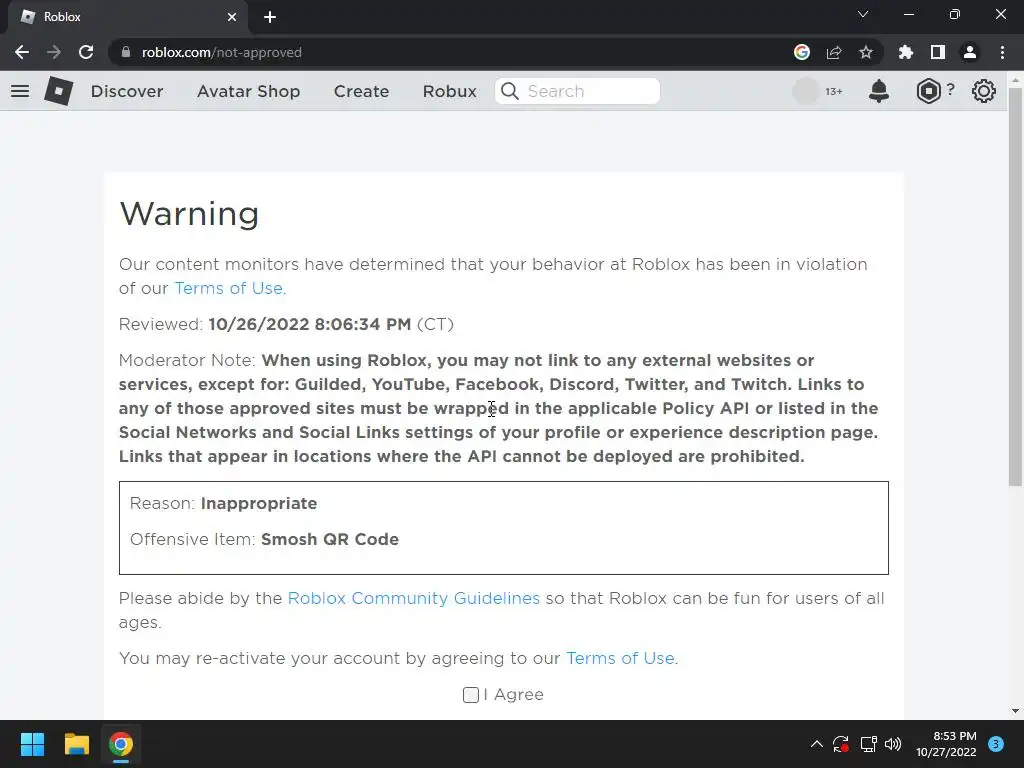The height and width of the screenshot is (768, 1024).
Task: Toggle the browser side panel
Action: [x=938, y=52]
